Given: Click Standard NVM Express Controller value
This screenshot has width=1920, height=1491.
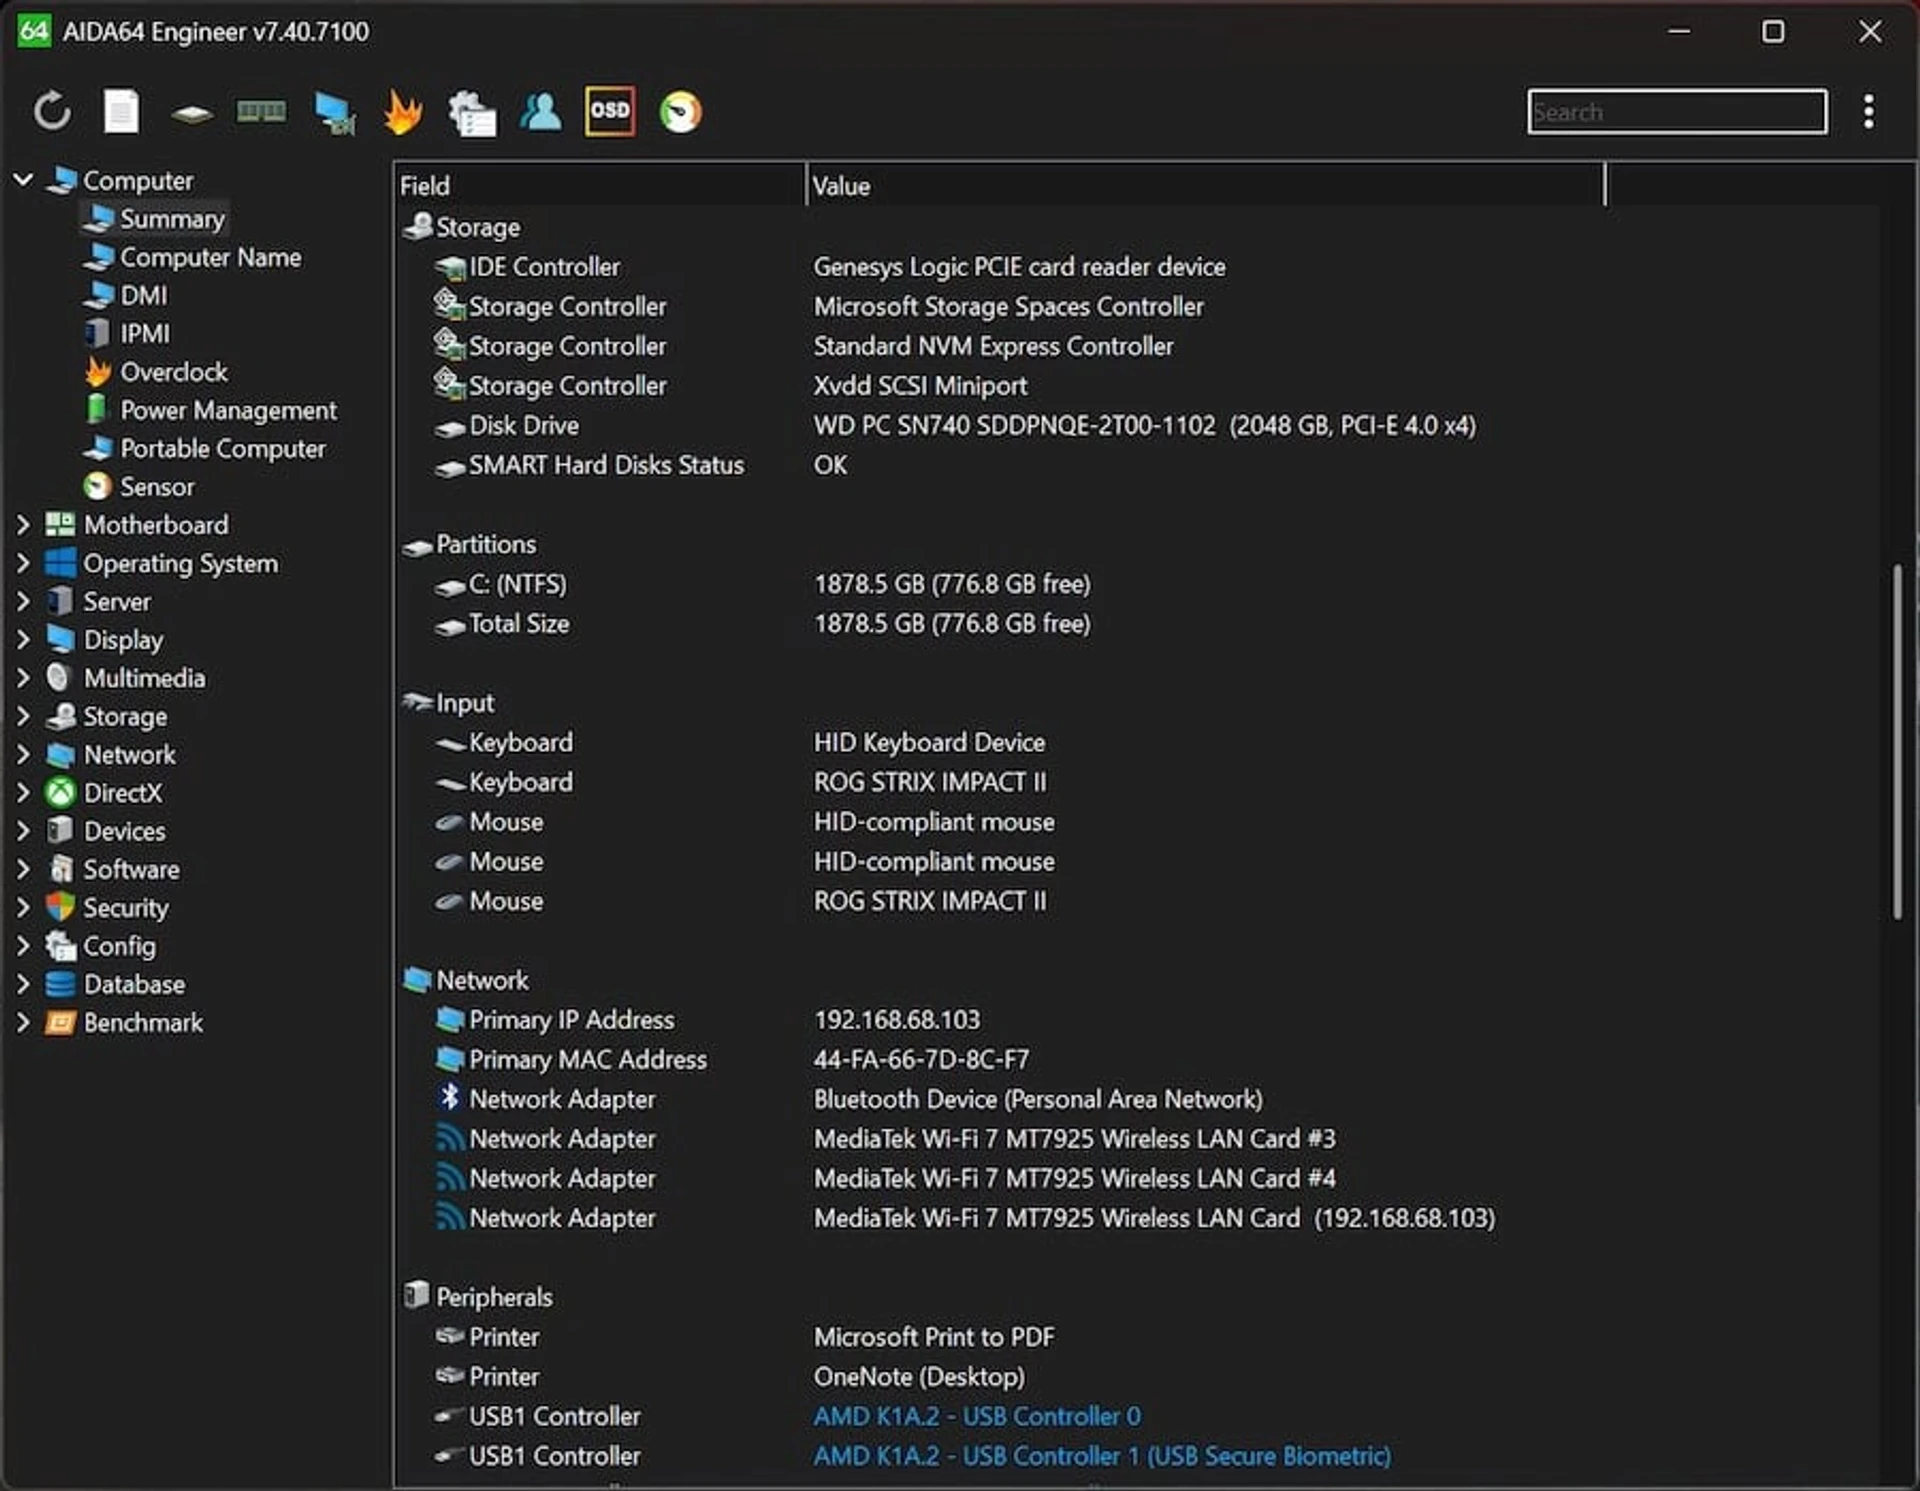Looking at the screenshot, I should click(993, 346).
